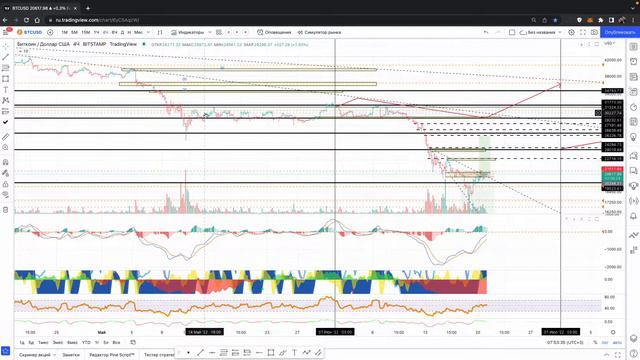Redo the chart action
The image size is (640, 360).
point(498,32)
